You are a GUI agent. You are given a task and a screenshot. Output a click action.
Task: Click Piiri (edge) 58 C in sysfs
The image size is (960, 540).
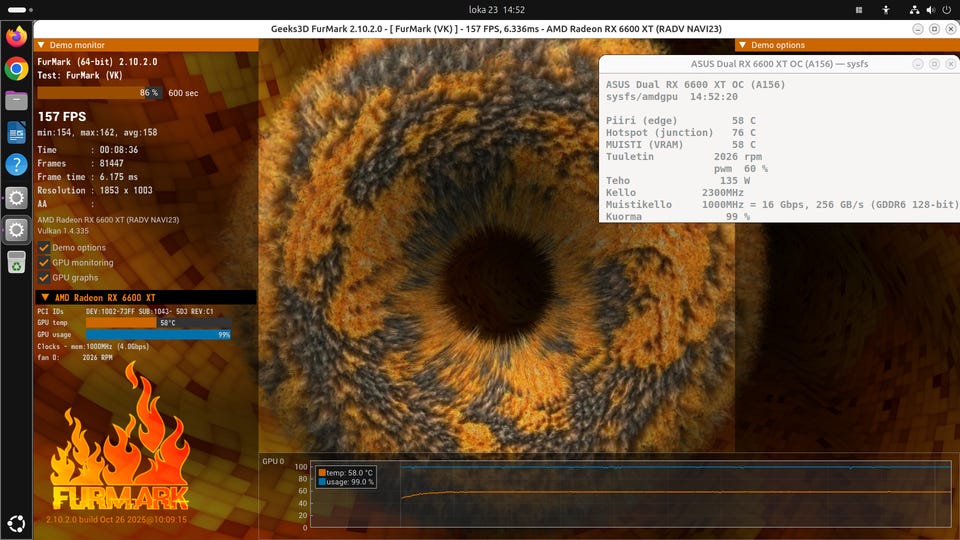[x=681, y=121]
